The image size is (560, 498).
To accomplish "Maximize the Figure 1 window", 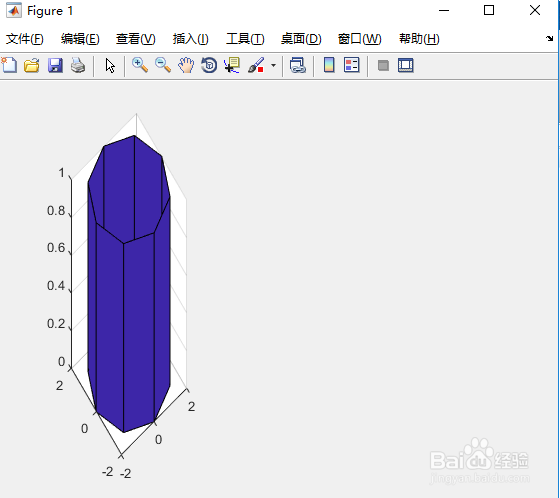I will (x=489, y=10).
